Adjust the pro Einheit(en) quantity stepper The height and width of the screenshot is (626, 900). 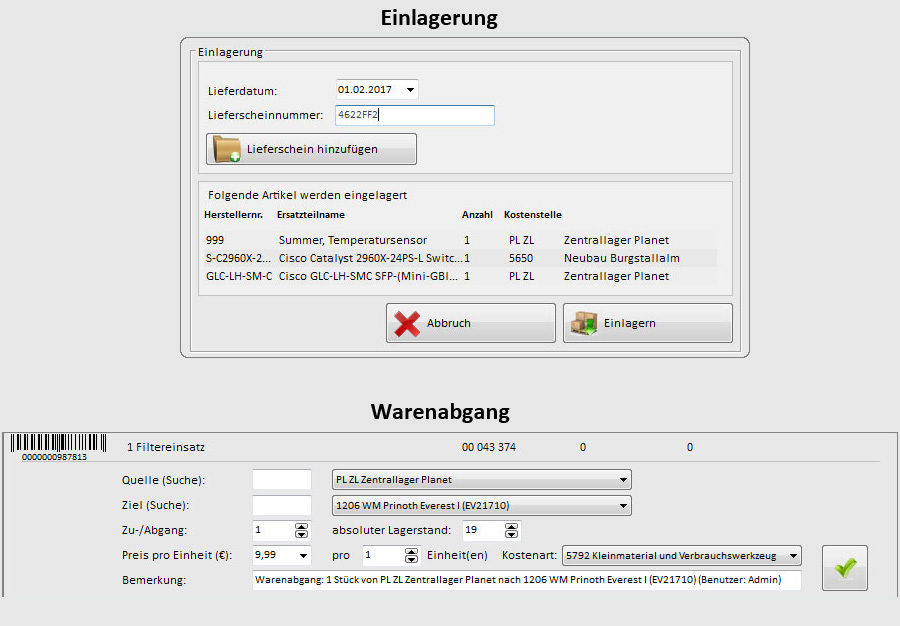coord(411,555)
